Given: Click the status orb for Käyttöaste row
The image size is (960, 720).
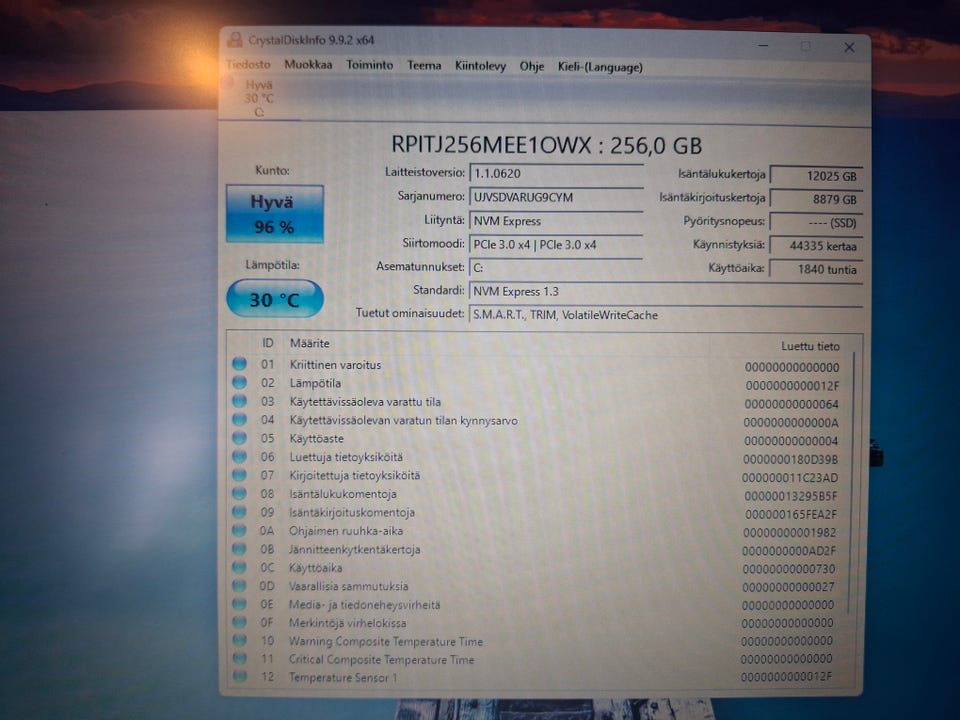Looking at the screenshot, I should point(239,438).
